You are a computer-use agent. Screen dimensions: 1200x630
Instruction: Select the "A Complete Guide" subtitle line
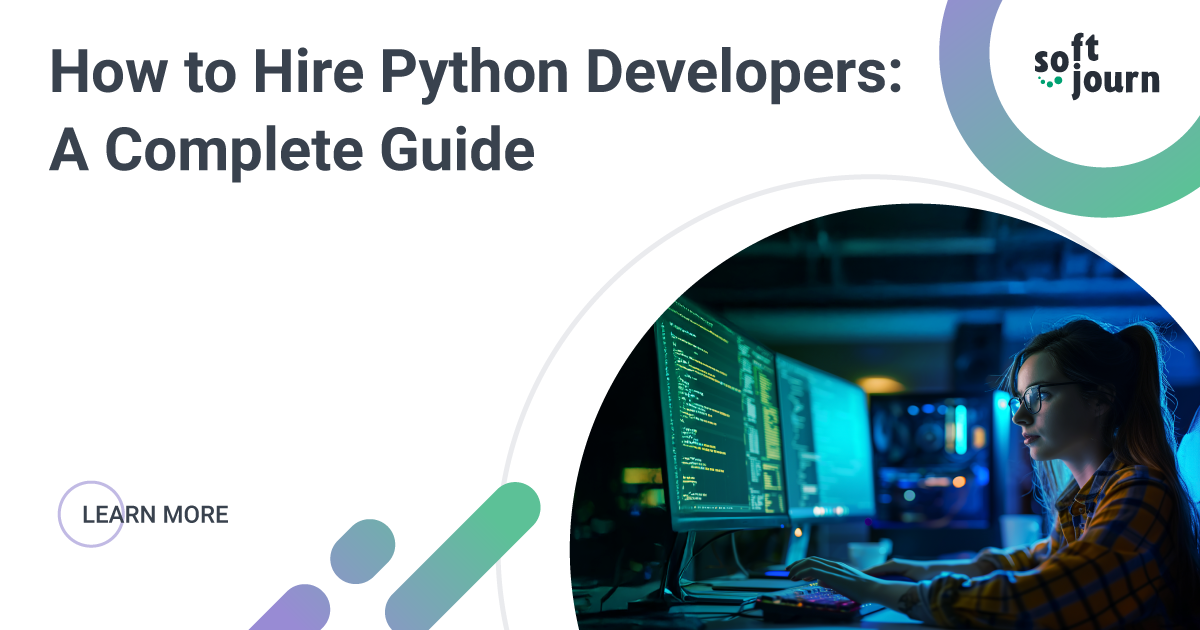tap(292, 150)
